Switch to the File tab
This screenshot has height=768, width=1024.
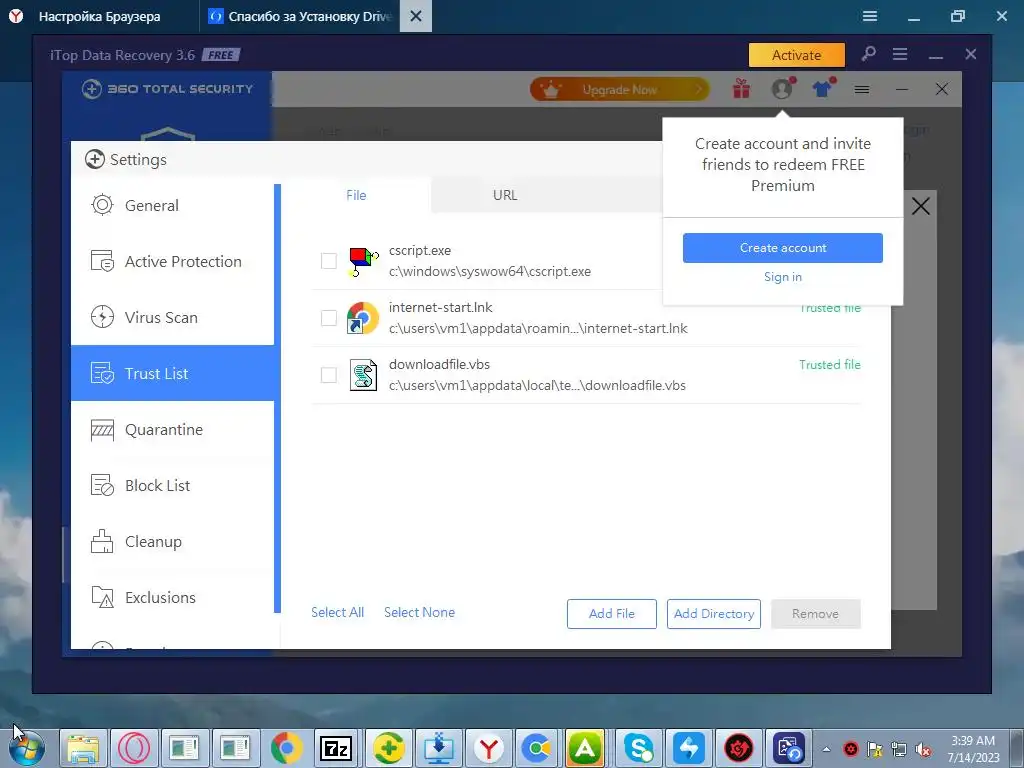point(356,195)
